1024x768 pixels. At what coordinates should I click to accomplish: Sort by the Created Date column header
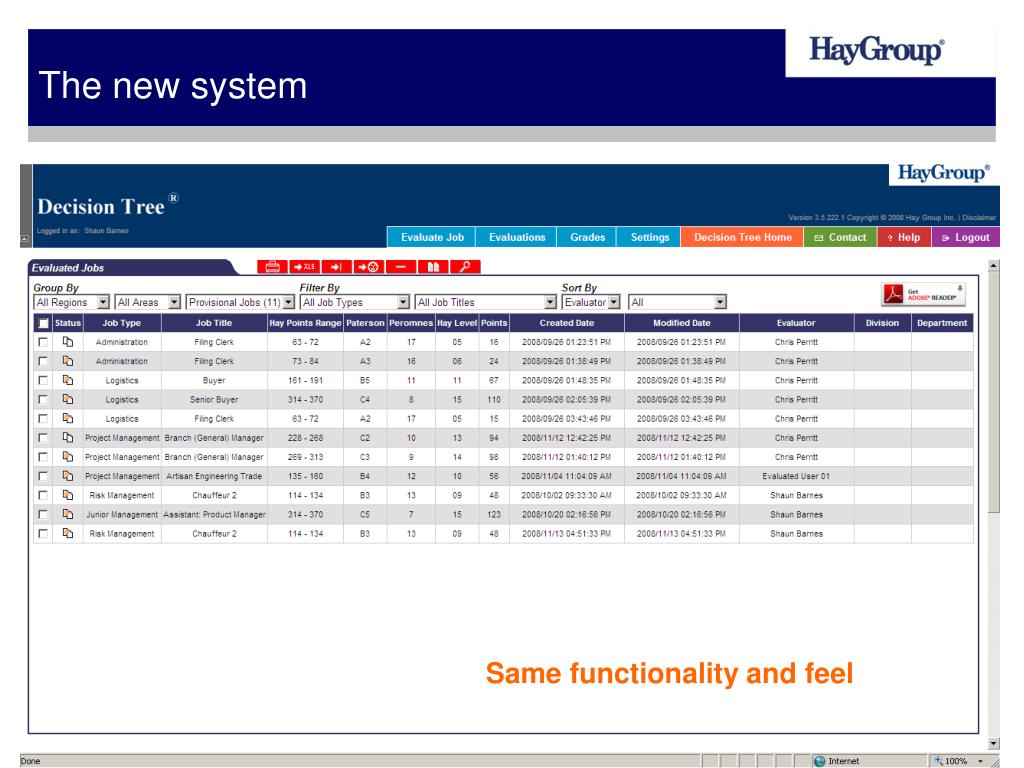coord(567,323)
